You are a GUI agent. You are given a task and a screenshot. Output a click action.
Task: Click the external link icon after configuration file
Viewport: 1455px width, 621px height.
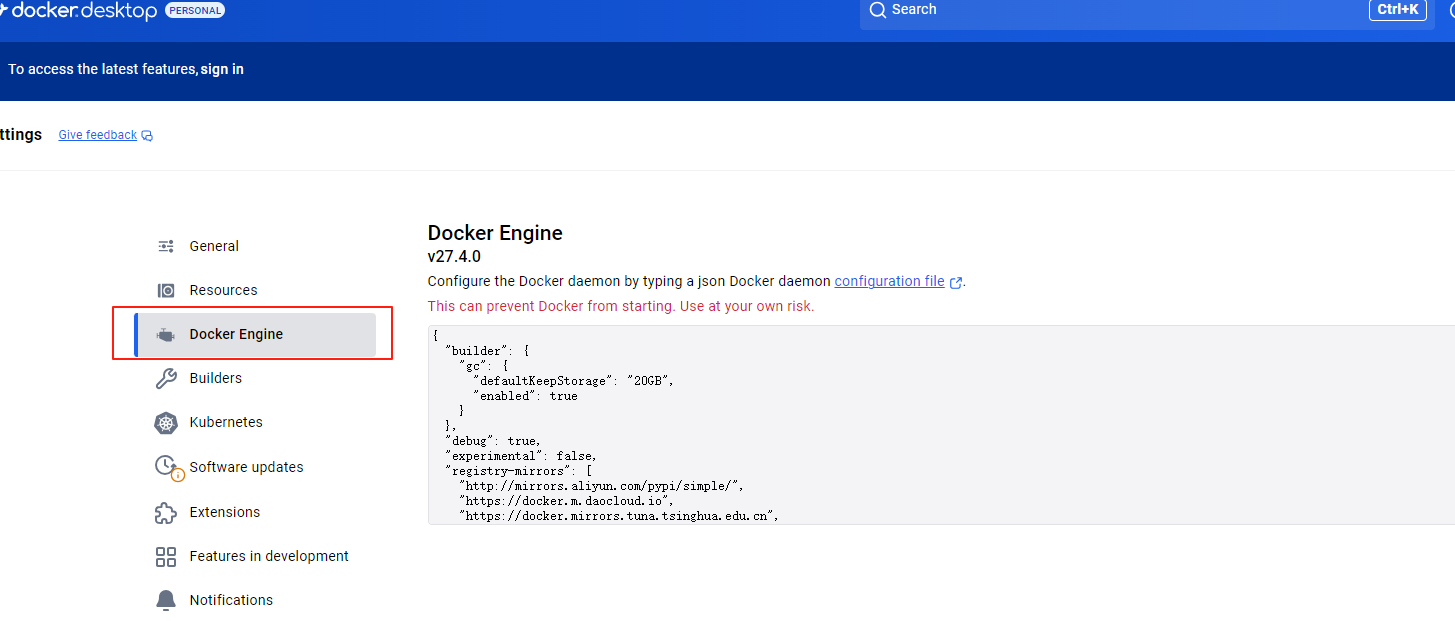955,282
